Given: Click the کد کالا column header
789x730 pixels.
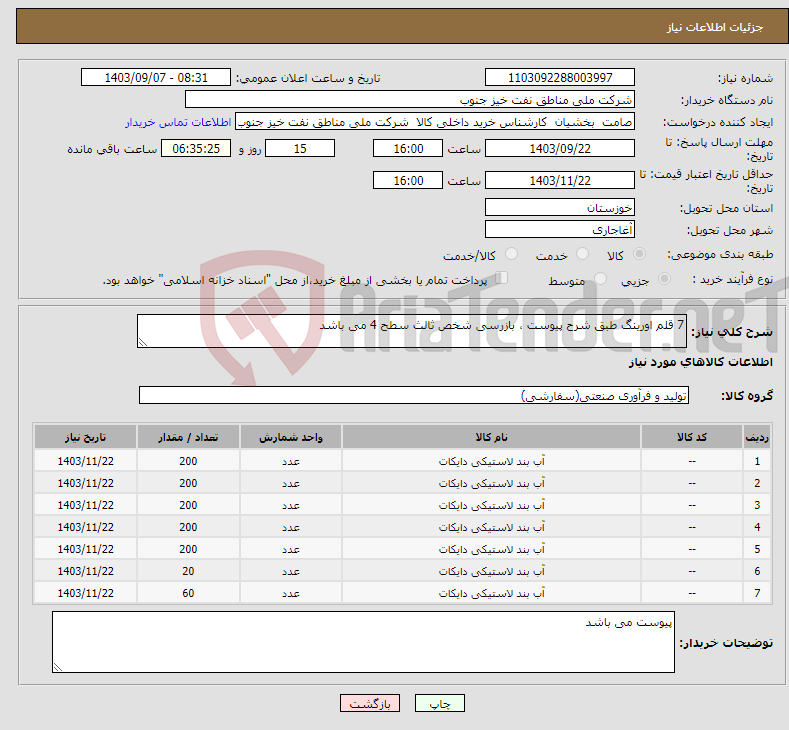Looking at the screenshot, I should 692,437.
